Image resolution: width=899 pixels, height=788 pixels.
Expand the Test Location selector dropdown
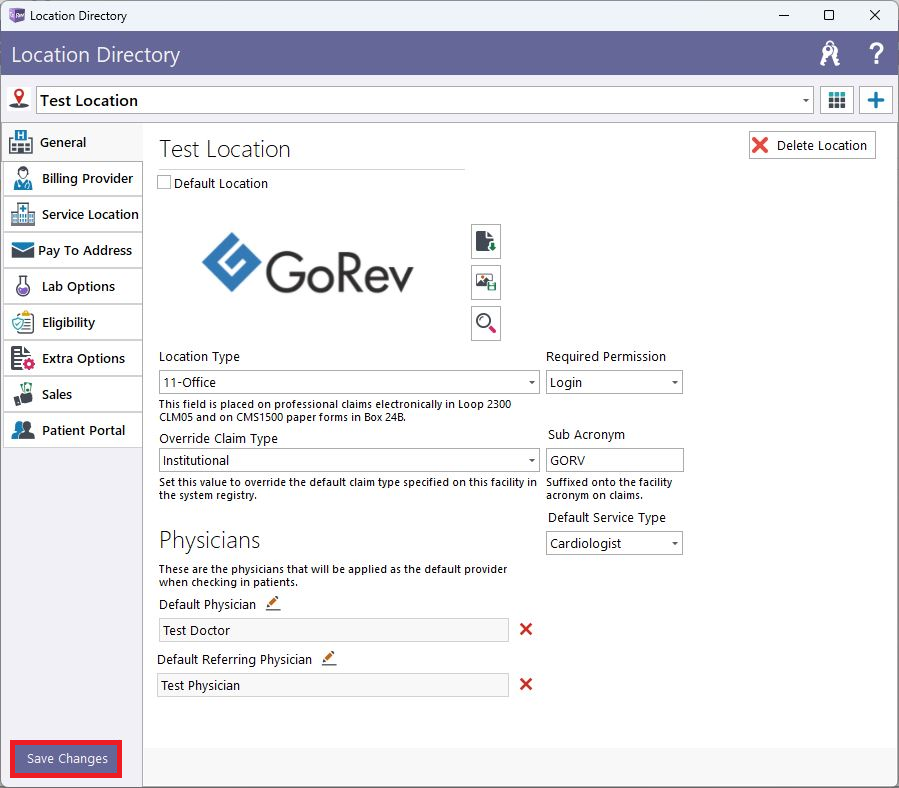pos(806,100)
